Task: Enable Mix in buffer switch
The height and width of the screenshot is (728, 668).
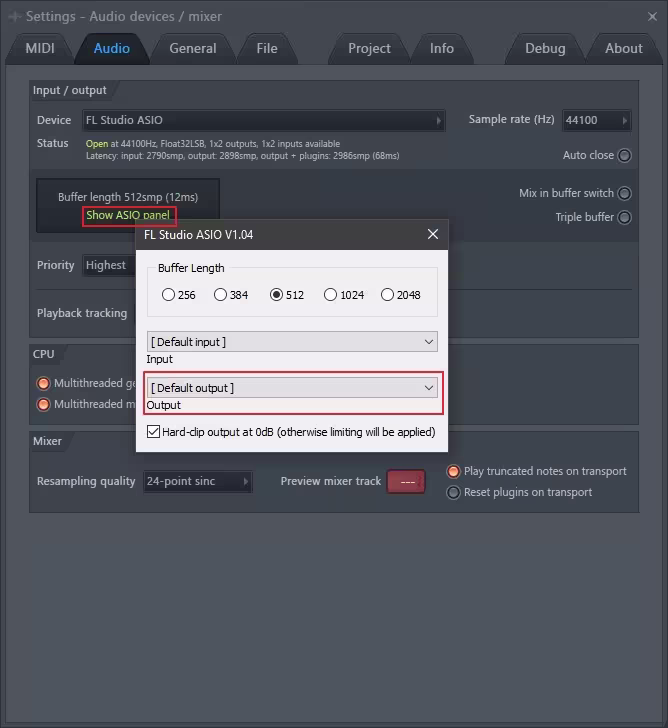Action: 624,193
